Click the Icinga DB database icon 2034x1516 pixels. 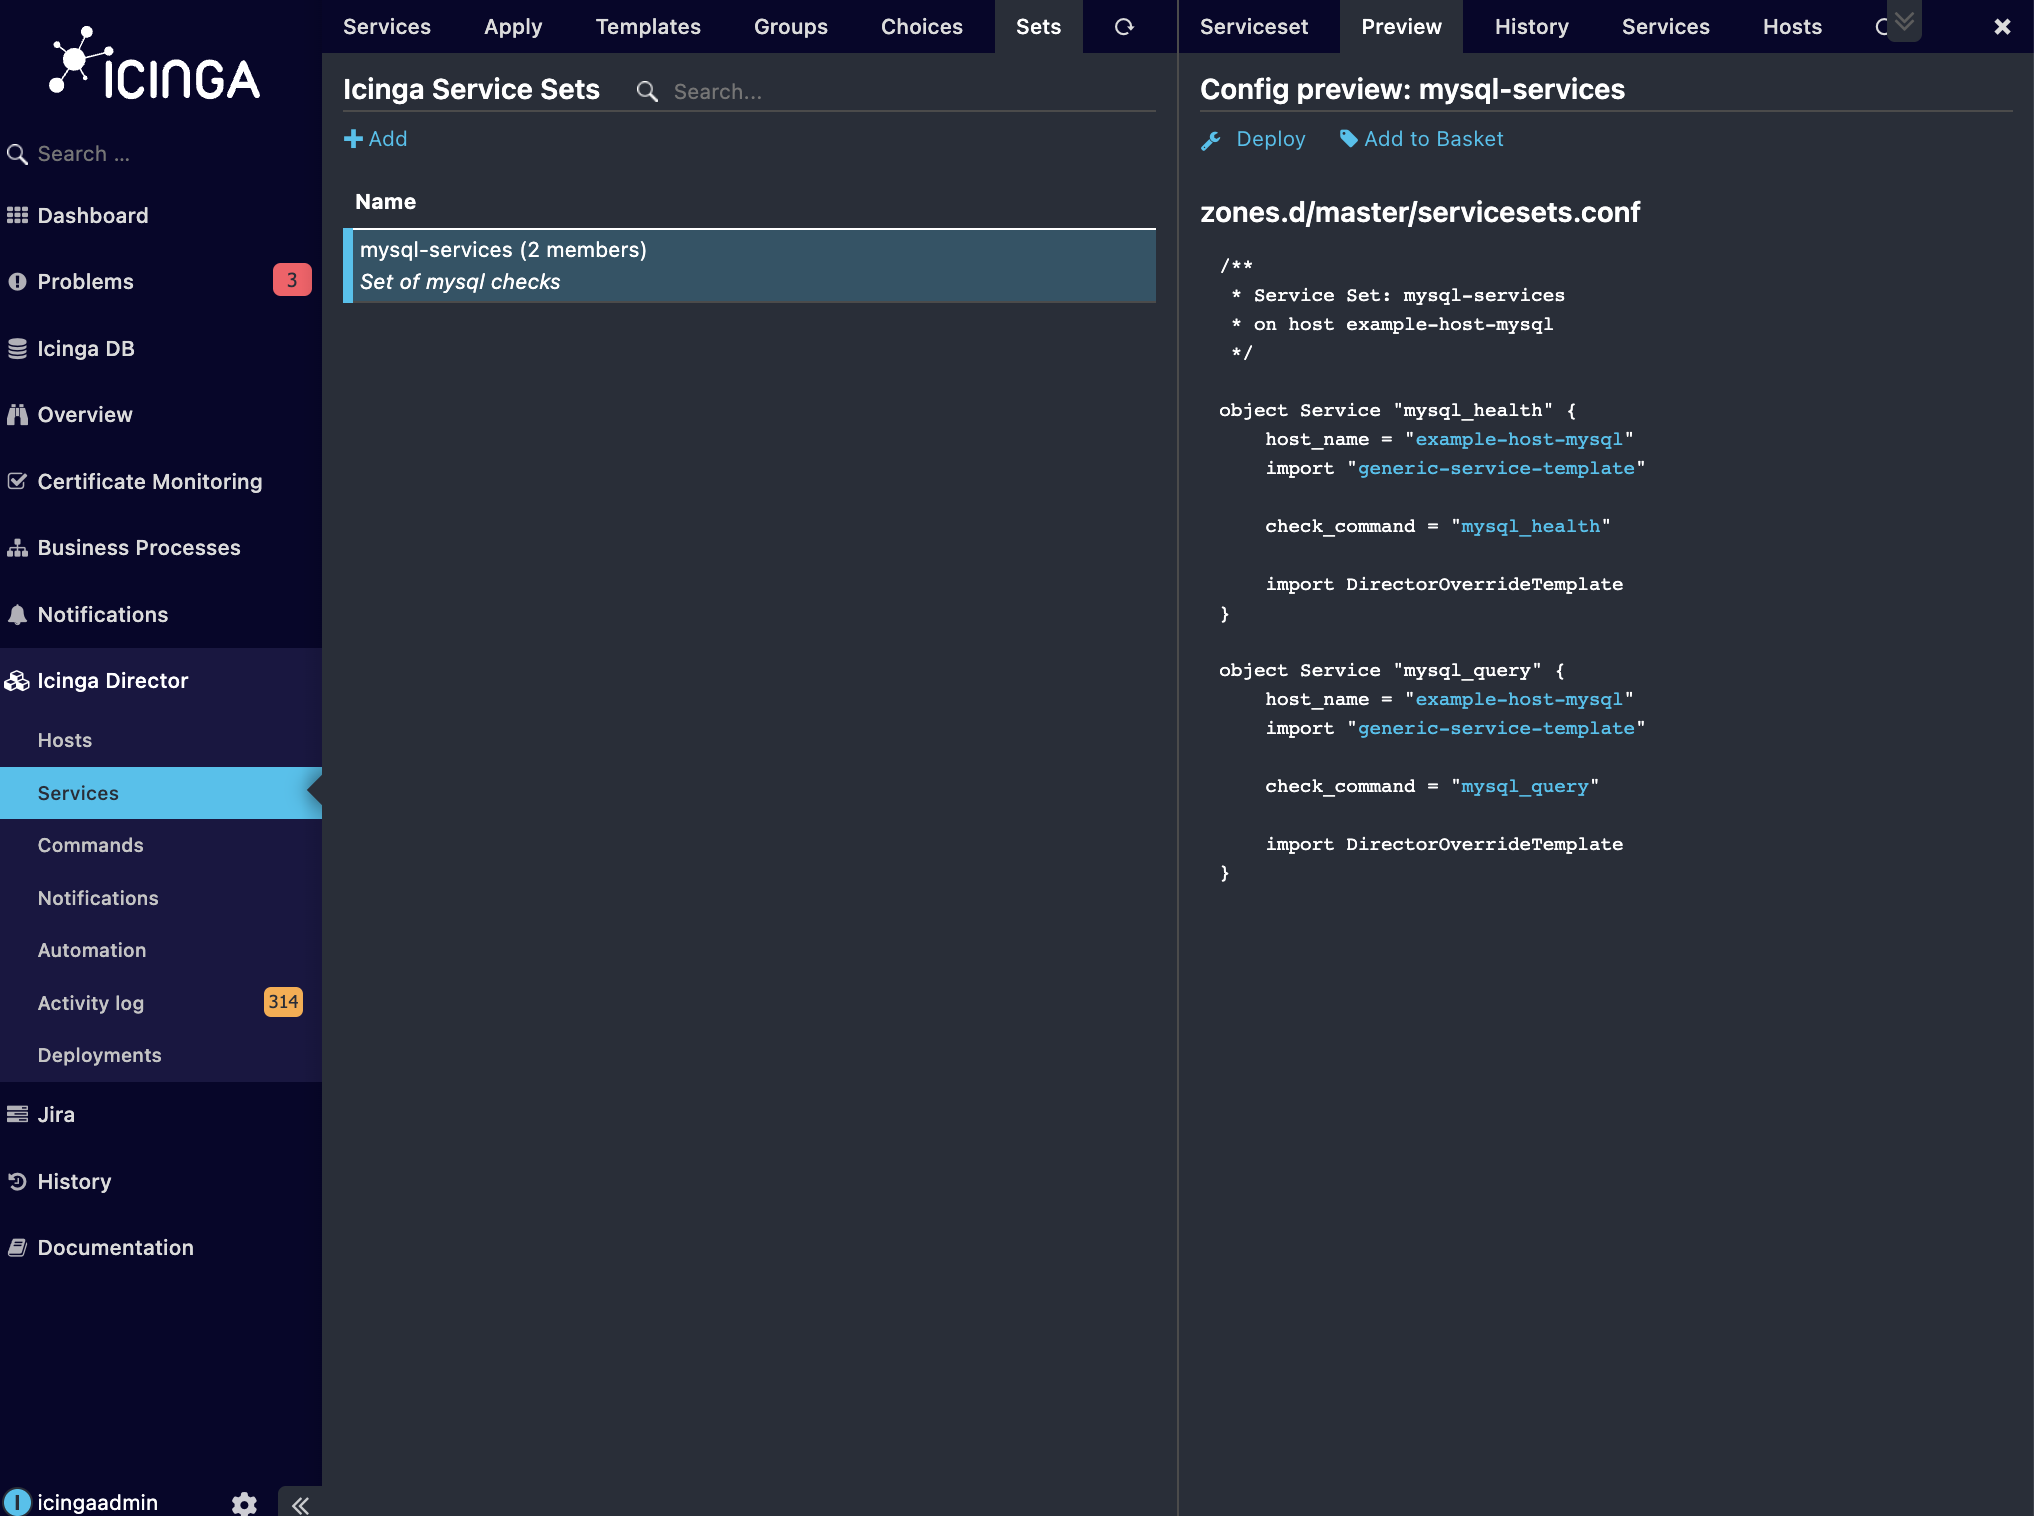click(x=17, y=348)
